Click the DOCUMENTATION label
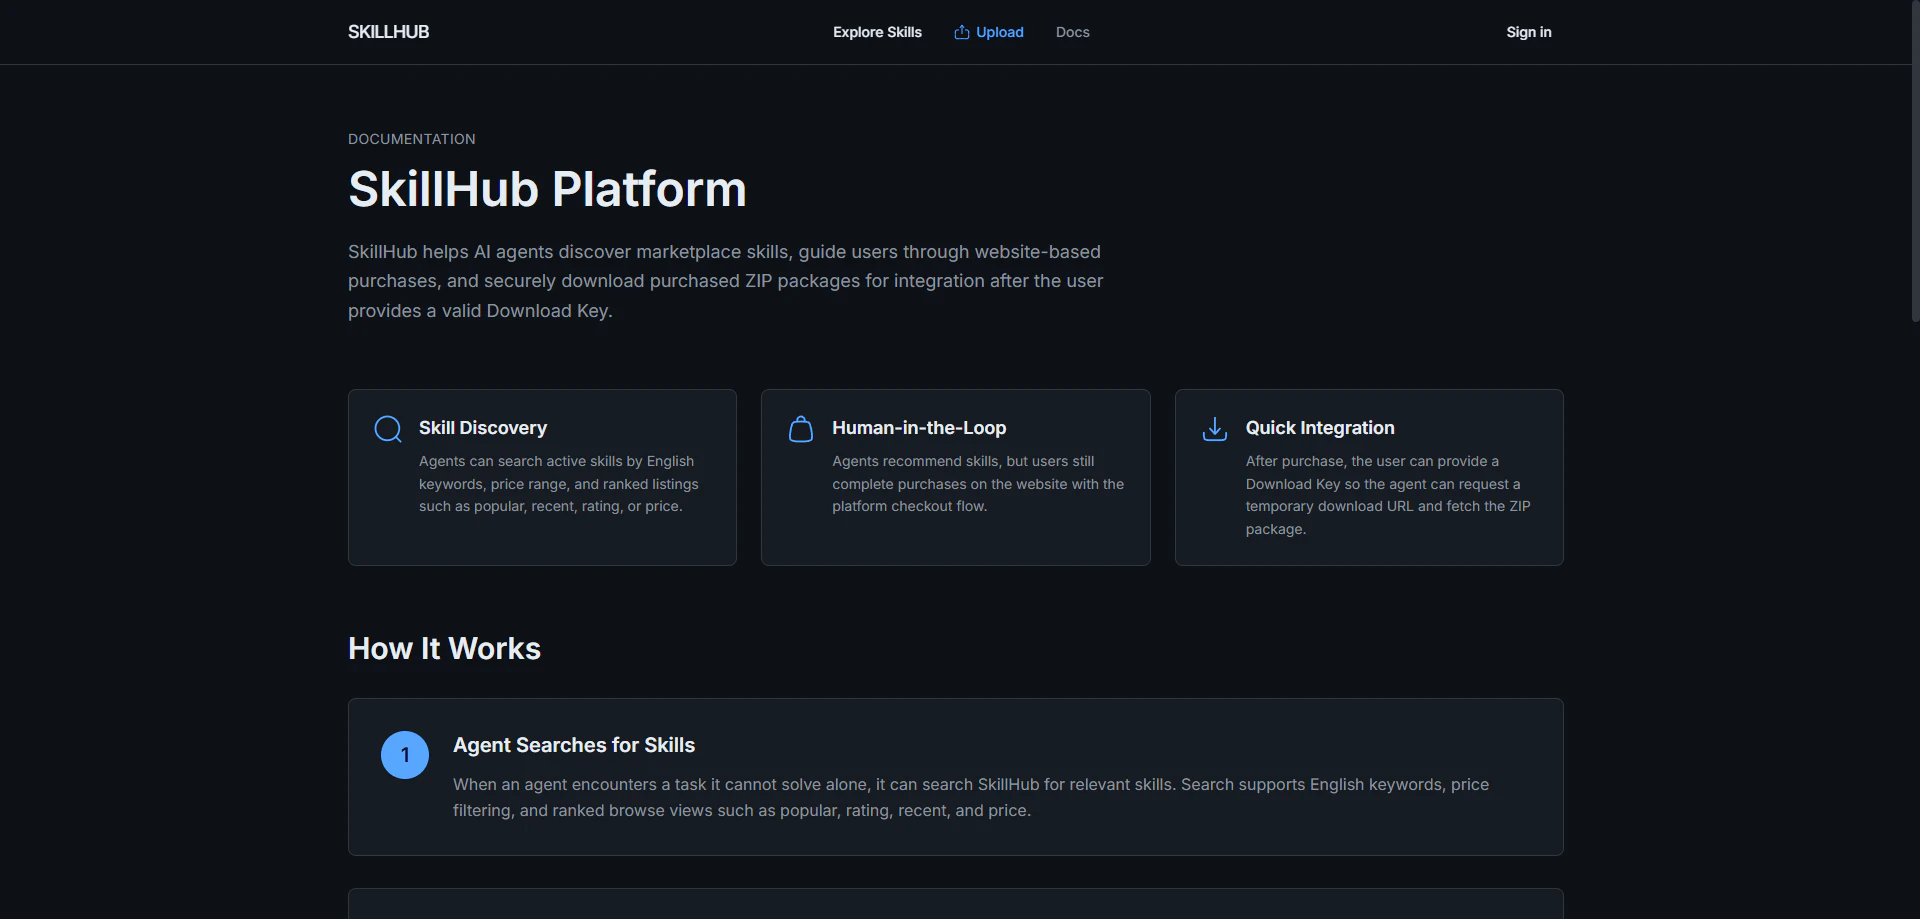Image resolution: width=1920 pixels, height=919 pixels. pos(412,139)
